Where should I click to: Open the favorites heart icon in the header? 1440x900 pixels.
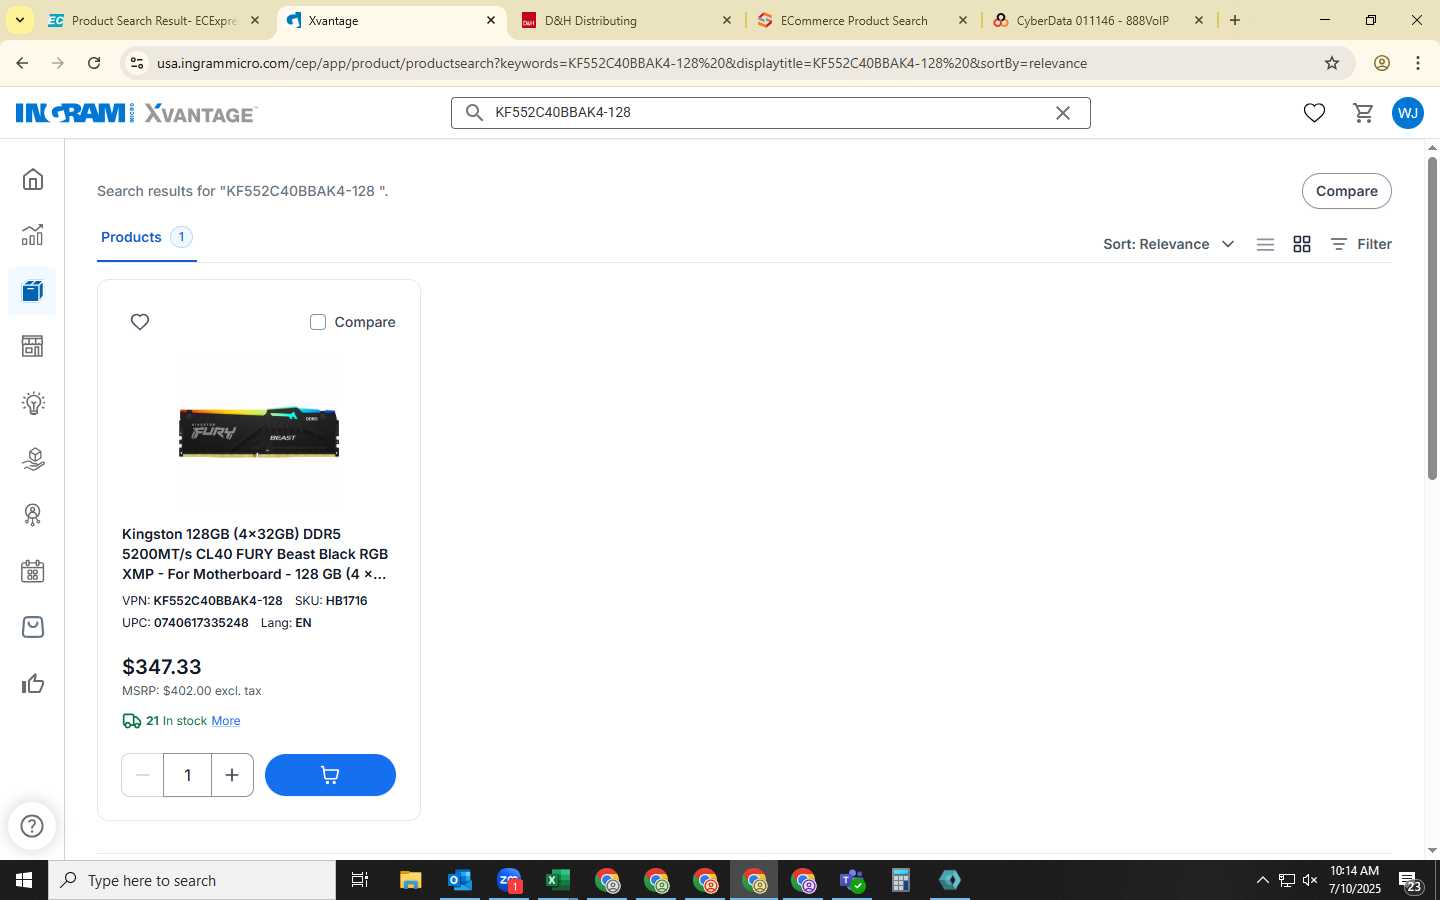click(x=1314, y=113)
